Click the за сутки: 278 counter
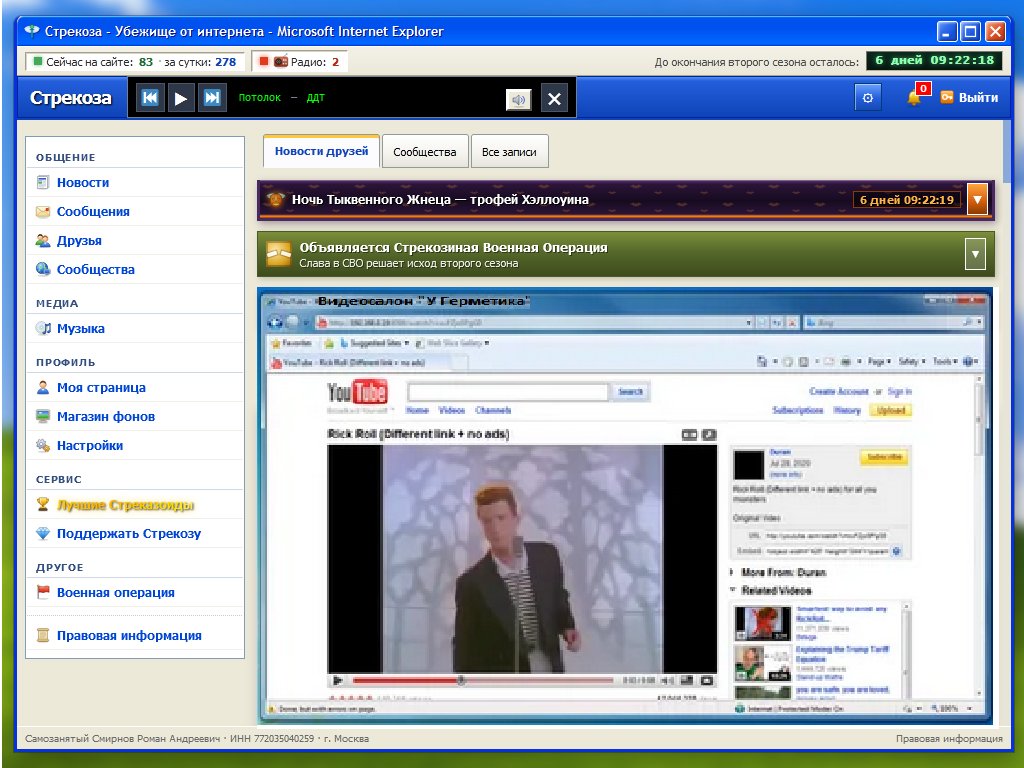This screenshot has height=768, width=1024. click(x=200, y=62)
